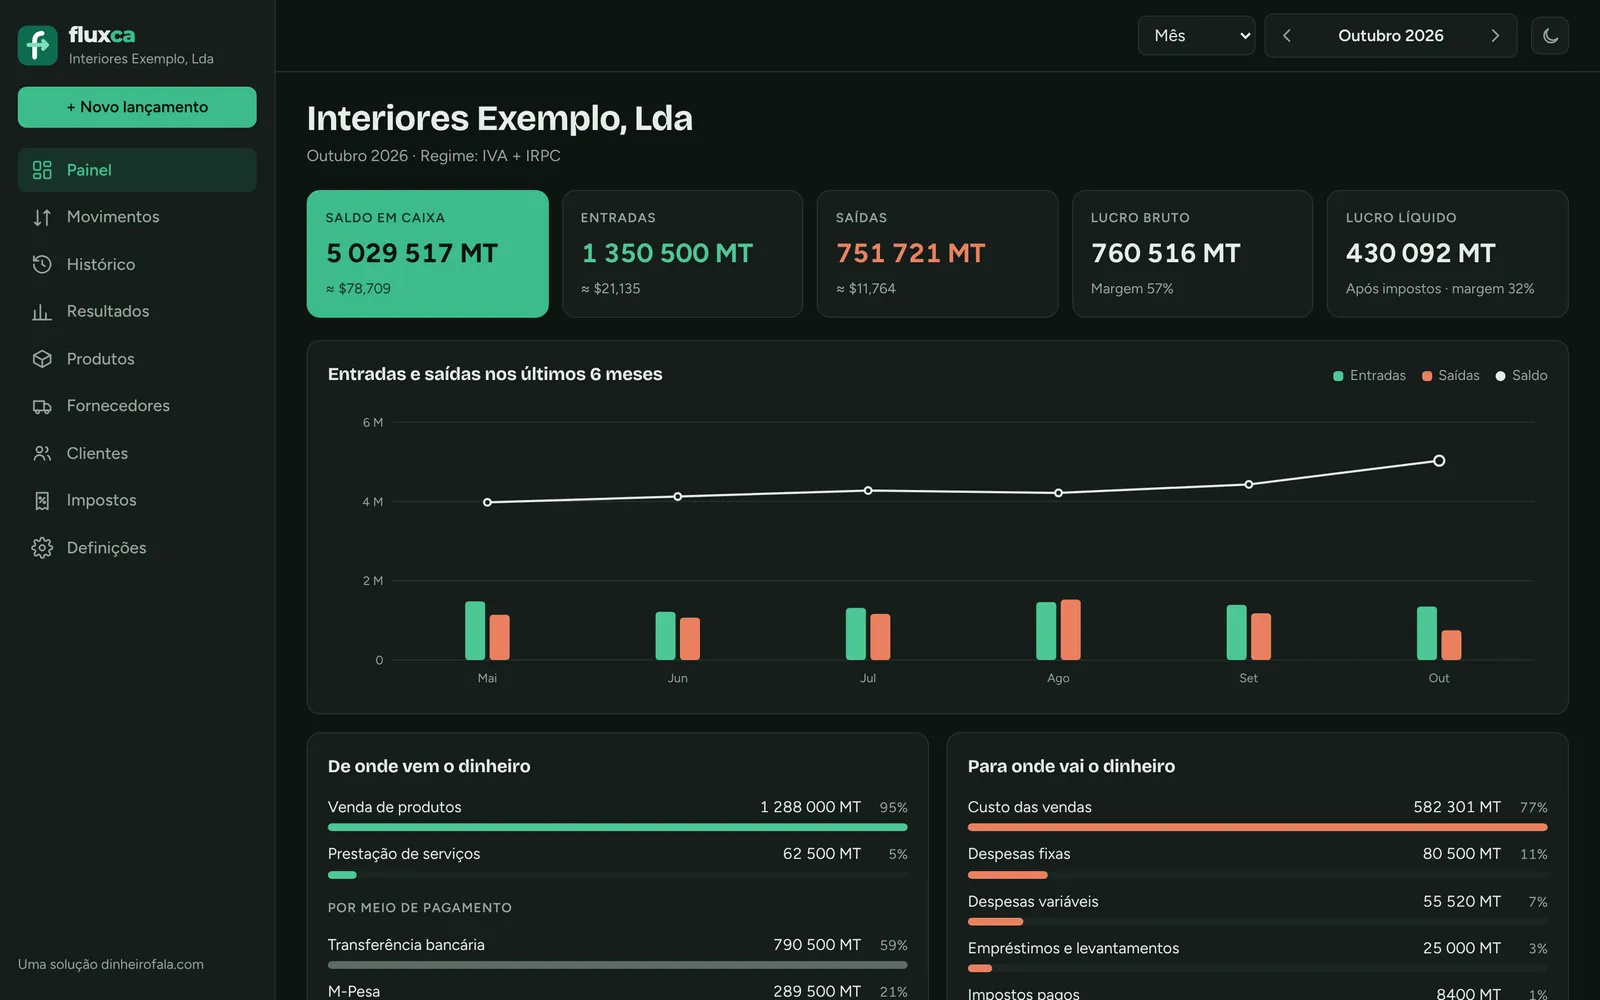Image resolution: width=1600 pixels, height=1000 pixels.
Task: Open the Movimentos menu item
Action: (137, 217)
